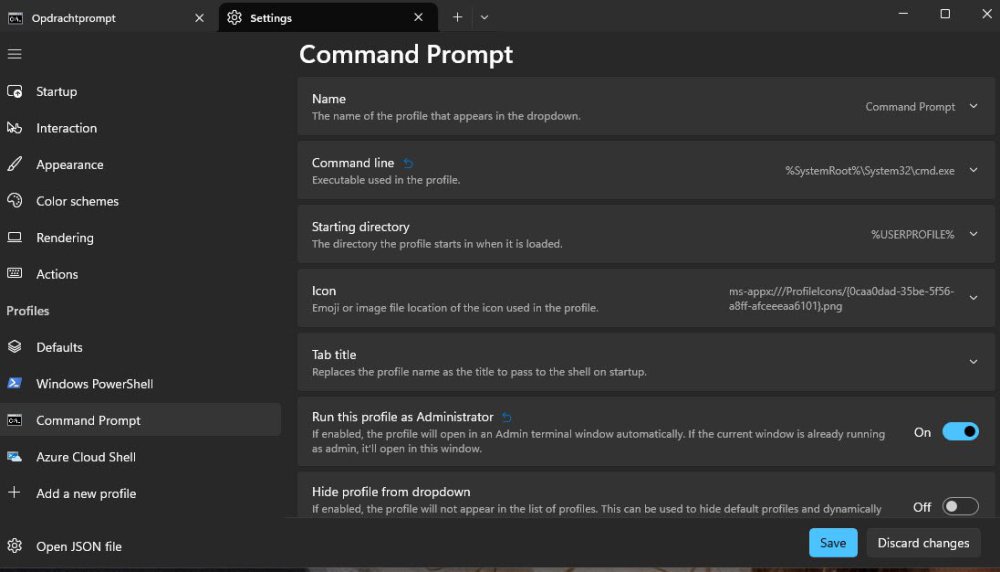This screenshot has width=1000, height=572.
Task: Enable Hide profile from dropdown toggle
Action: 960,507
